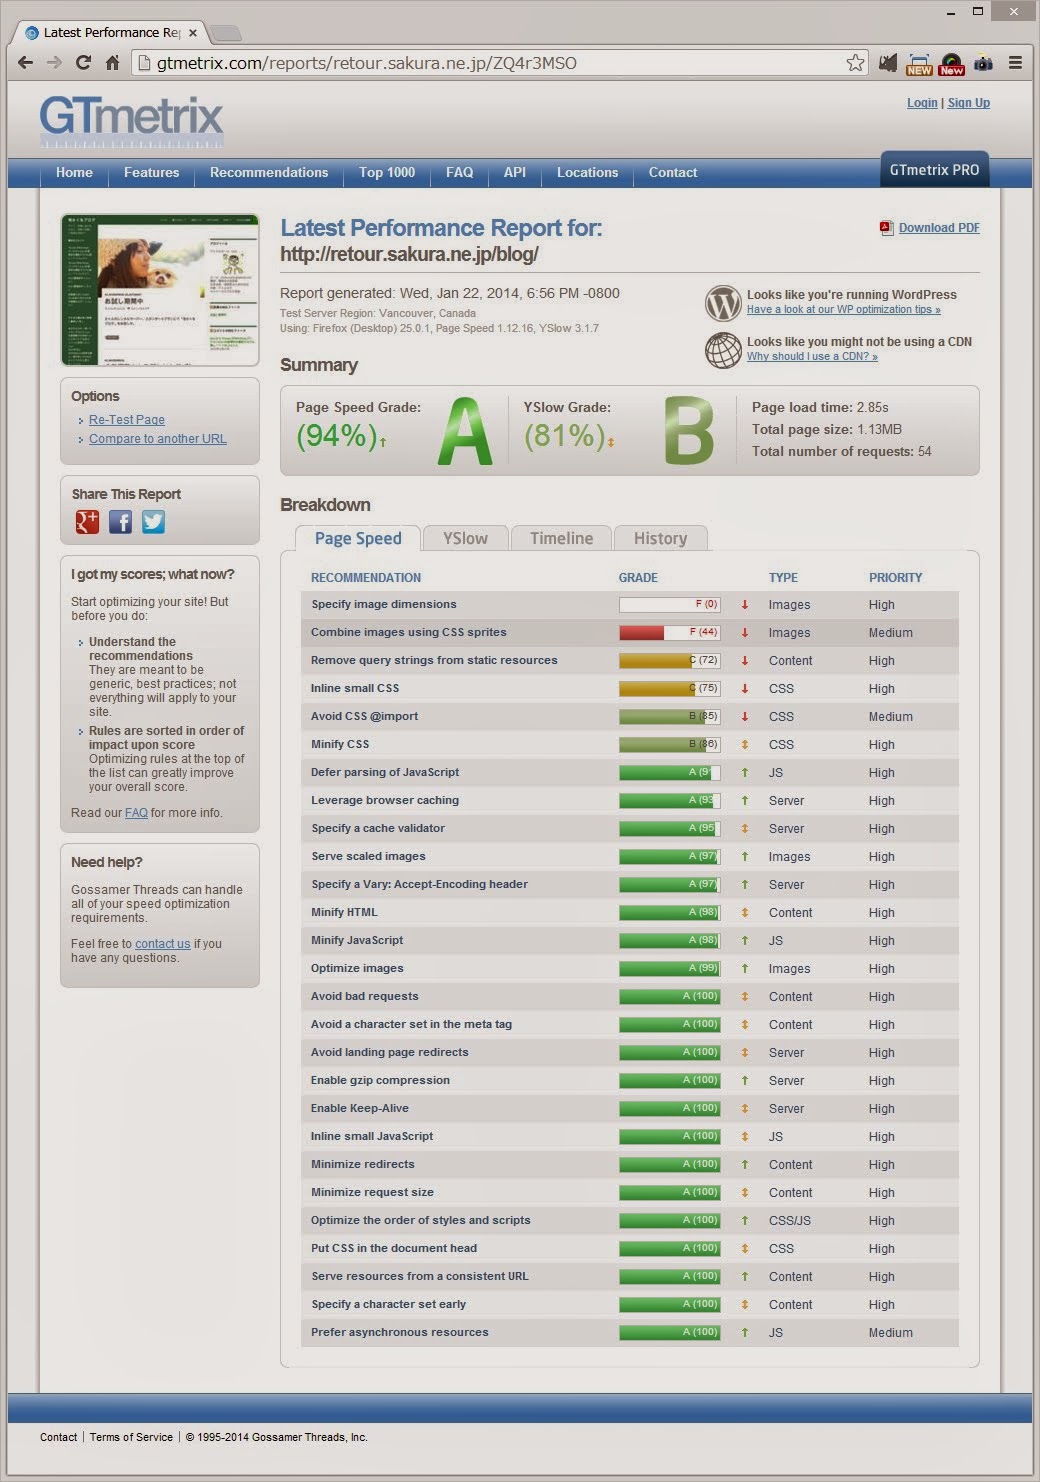Click the WordPress logo icon
This screenshot has height=1482, width=1040.
(723, 302)
